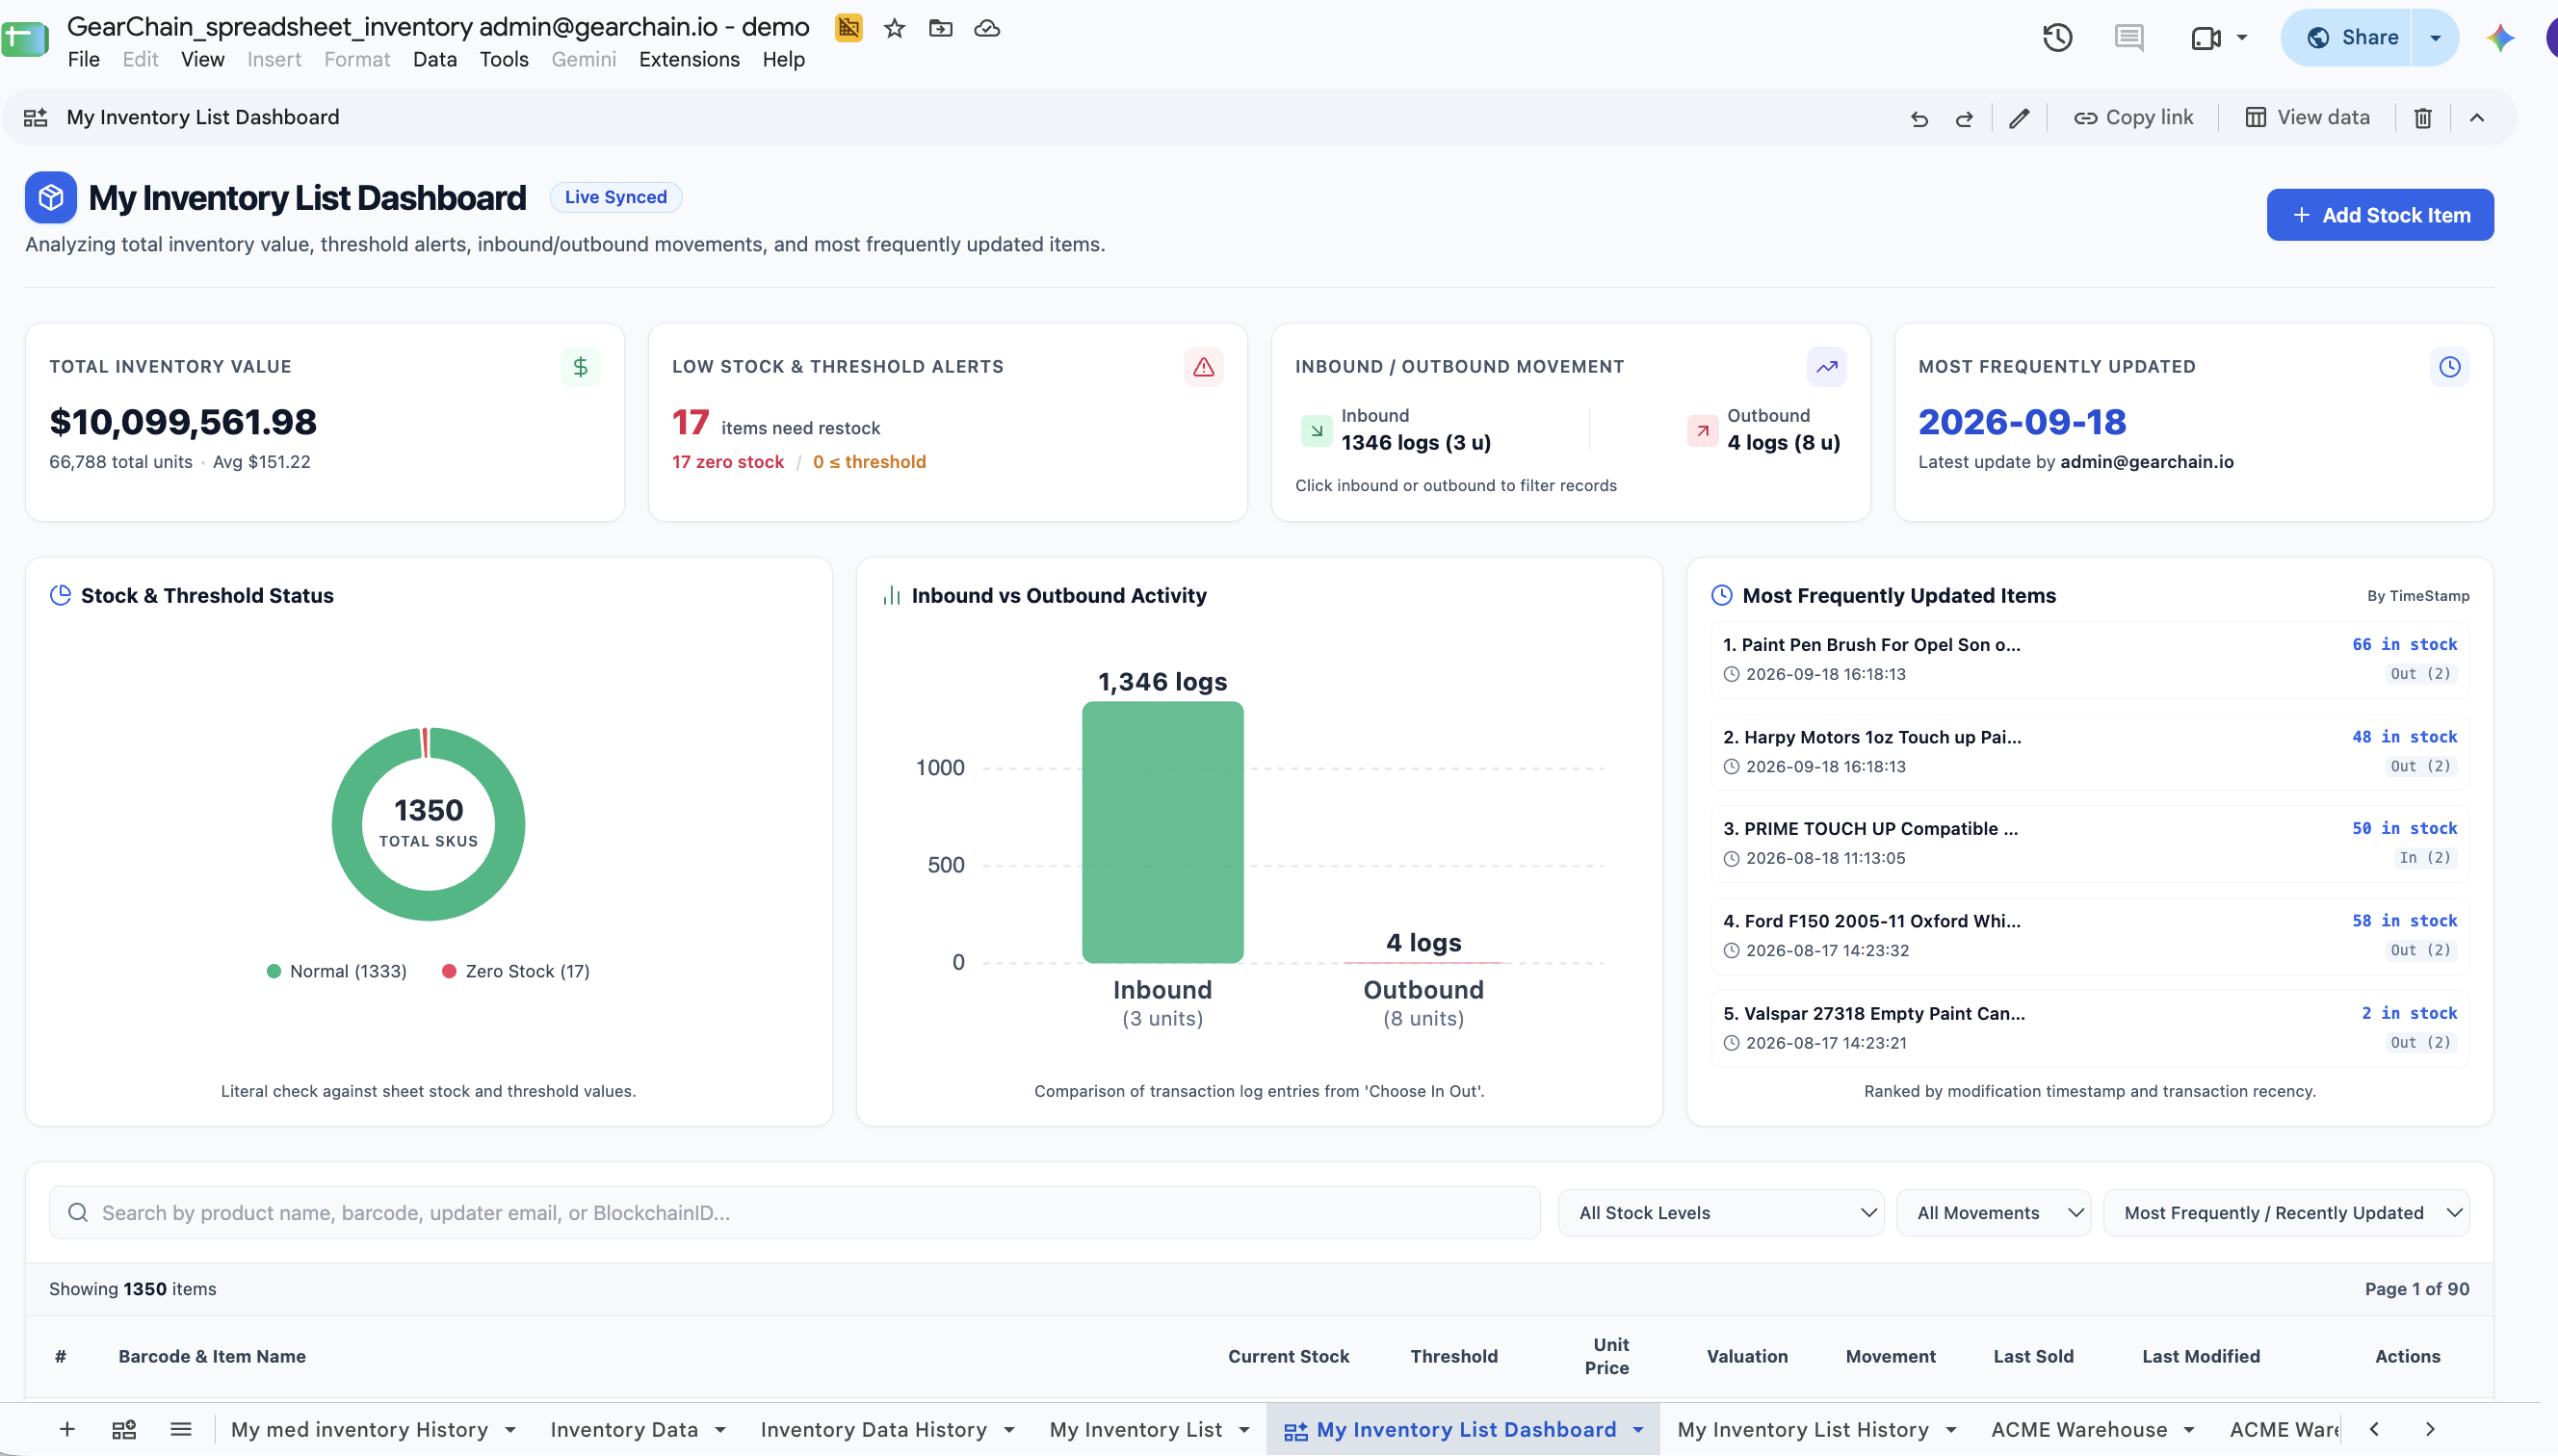Click the inventory cube logo icon

(x=51, y=197)
